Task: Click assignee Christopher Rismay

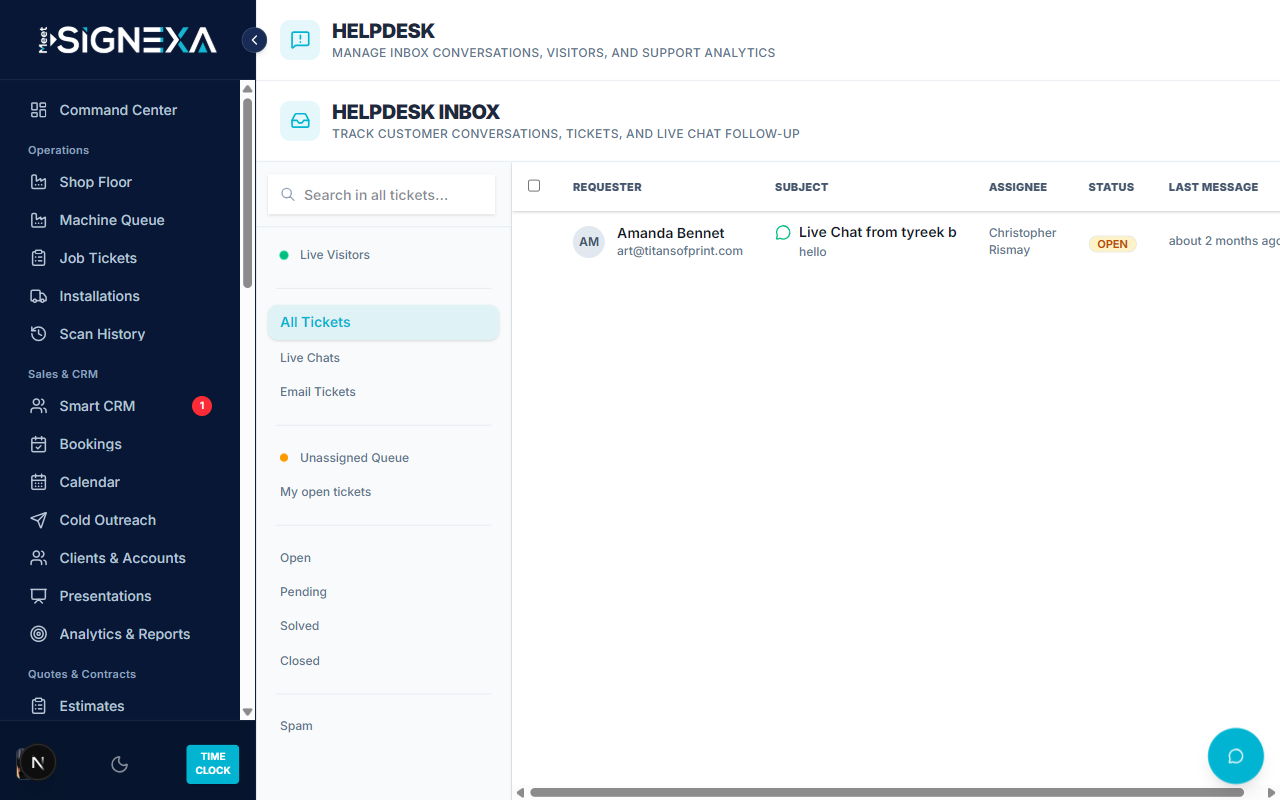Action: (x=1022, y=241)
